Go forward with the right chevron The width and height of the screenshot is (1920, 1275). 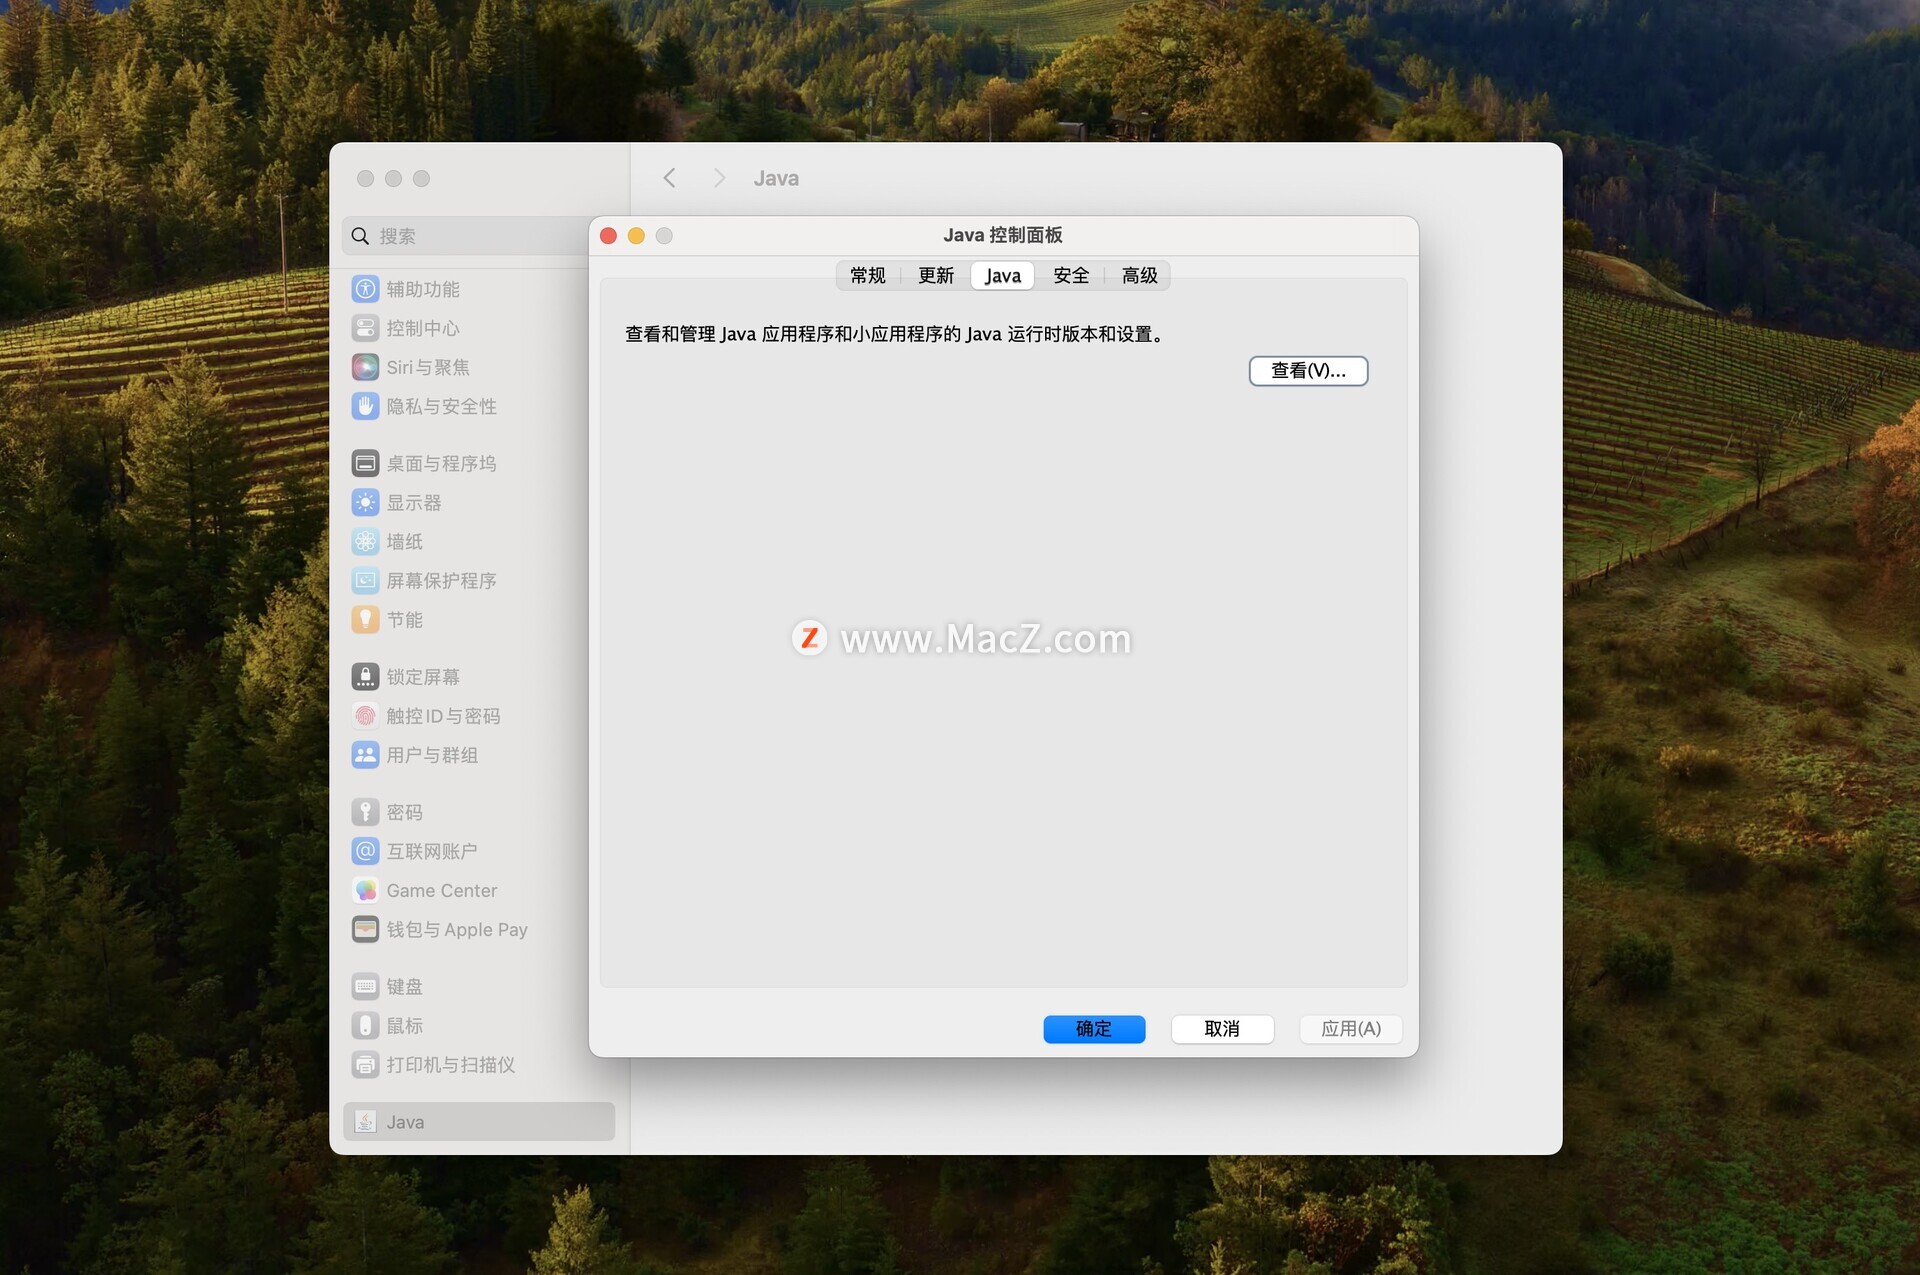click(719, 178)
